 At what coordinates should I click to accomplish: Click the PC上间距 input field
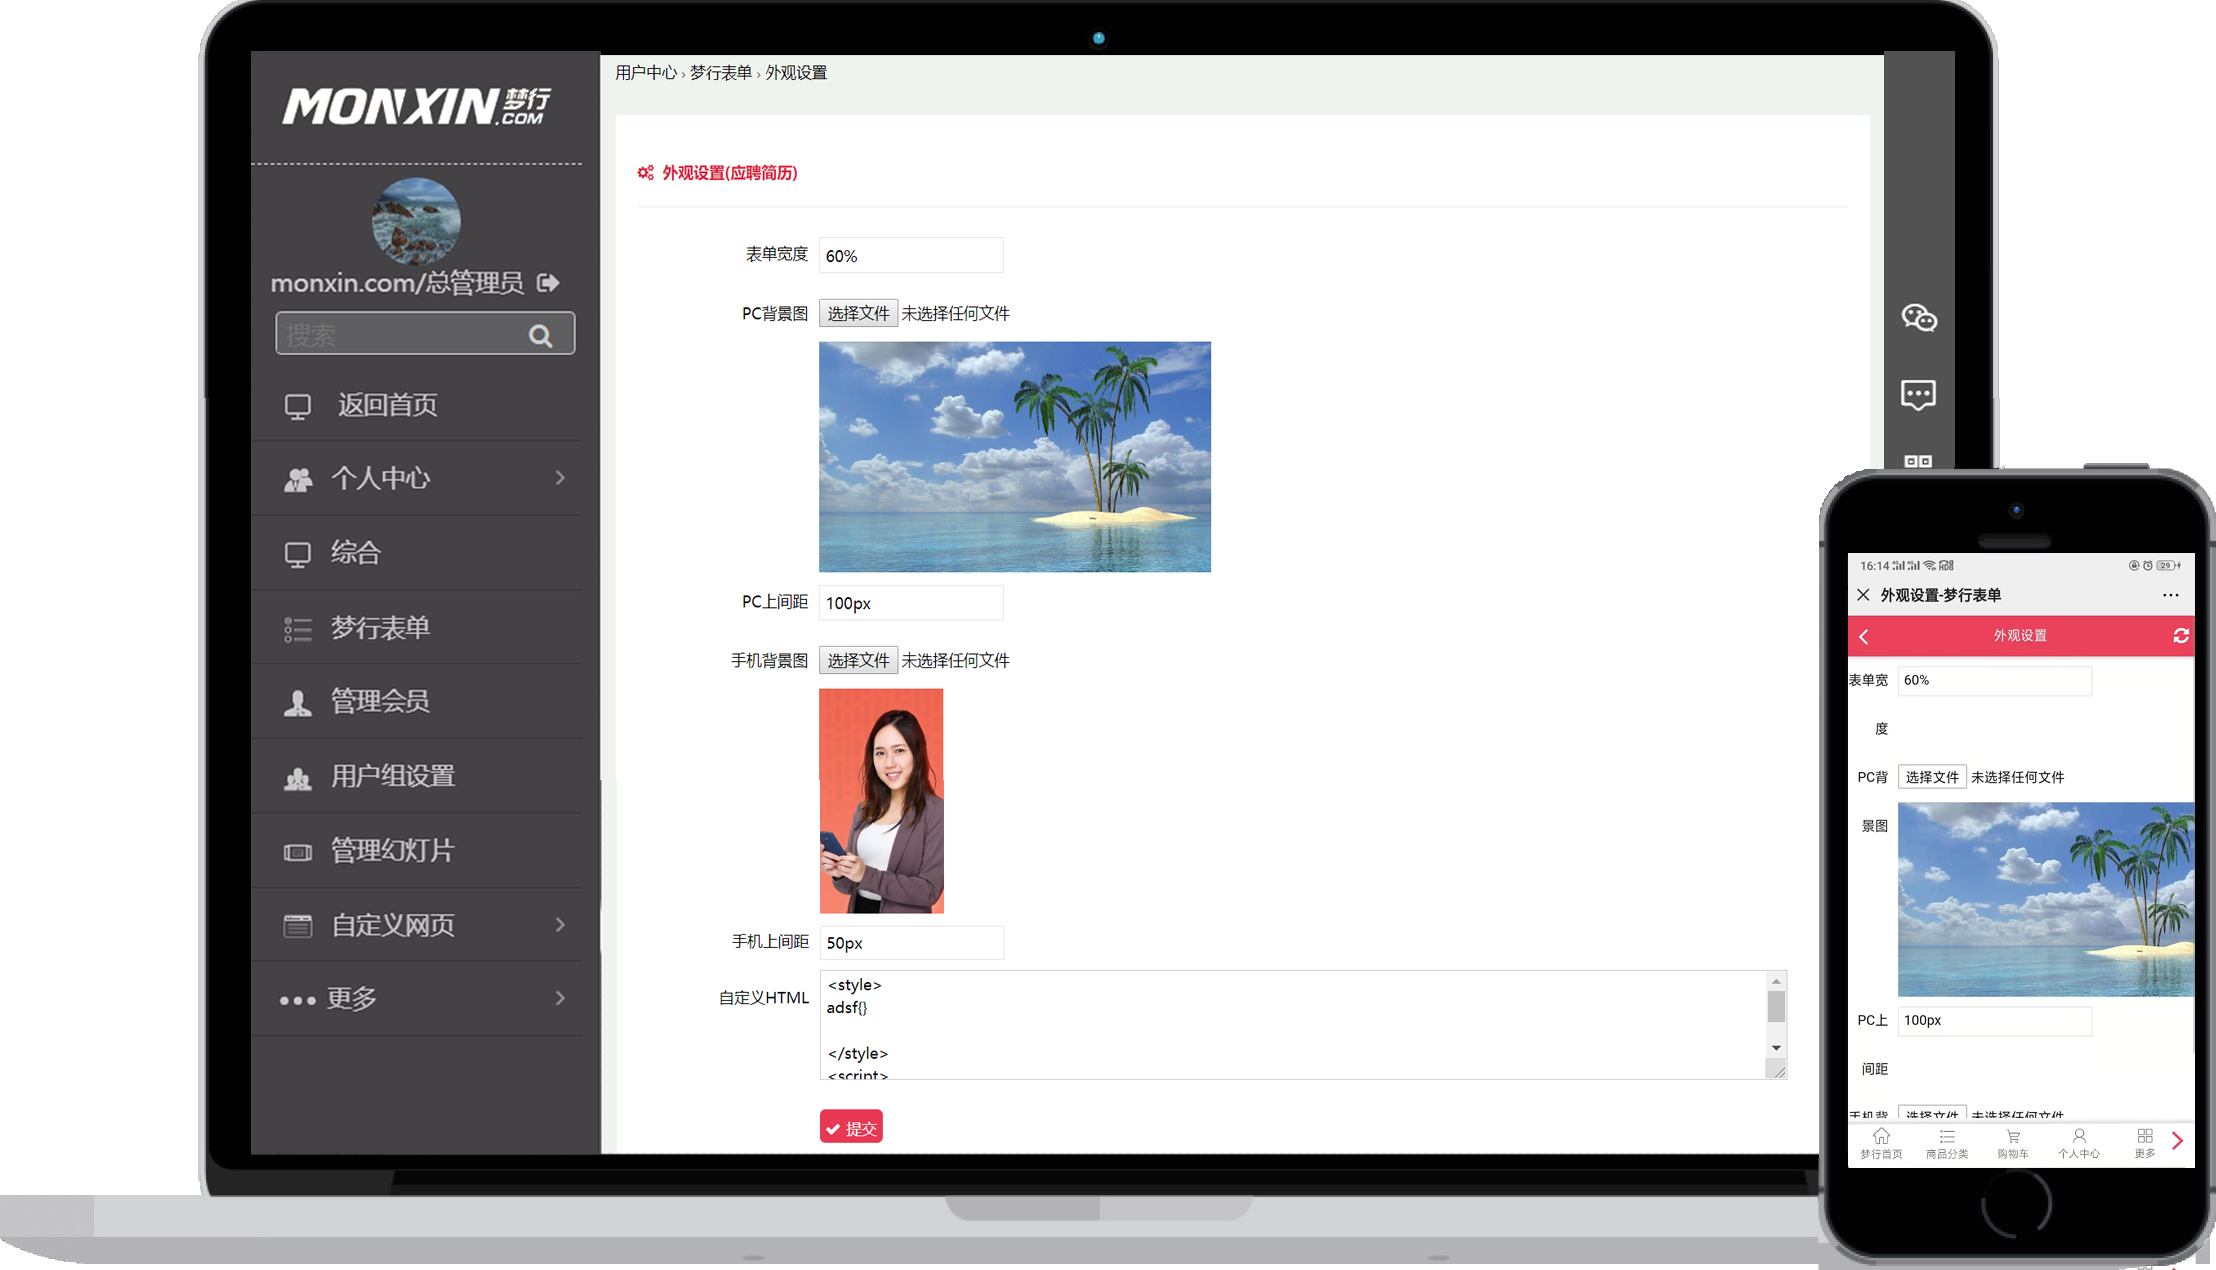point(911,603)
